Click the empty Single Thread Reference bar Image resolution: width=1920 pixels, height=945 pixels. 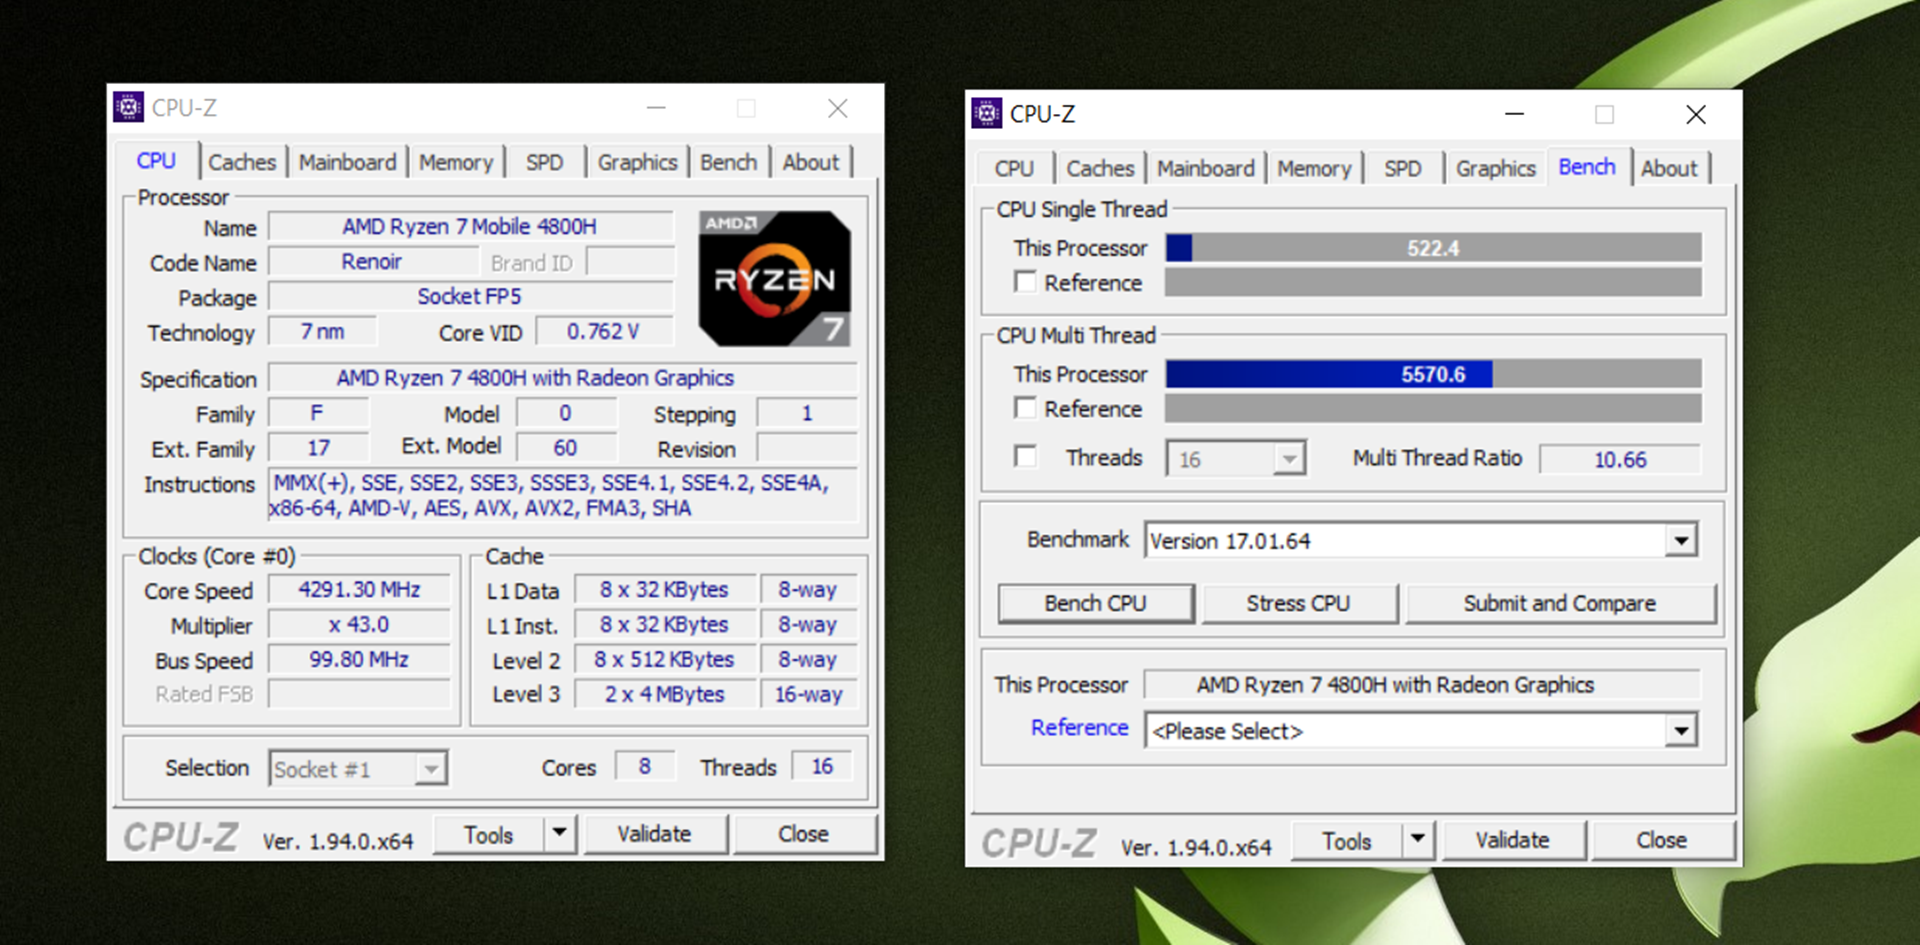point(1433,282)
